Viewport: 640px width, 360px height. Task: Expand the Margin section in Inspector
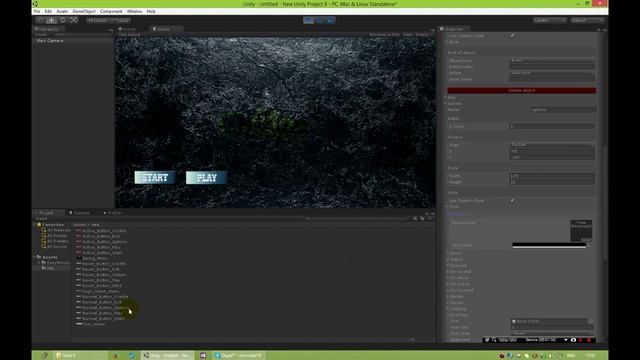click(457, 302)
